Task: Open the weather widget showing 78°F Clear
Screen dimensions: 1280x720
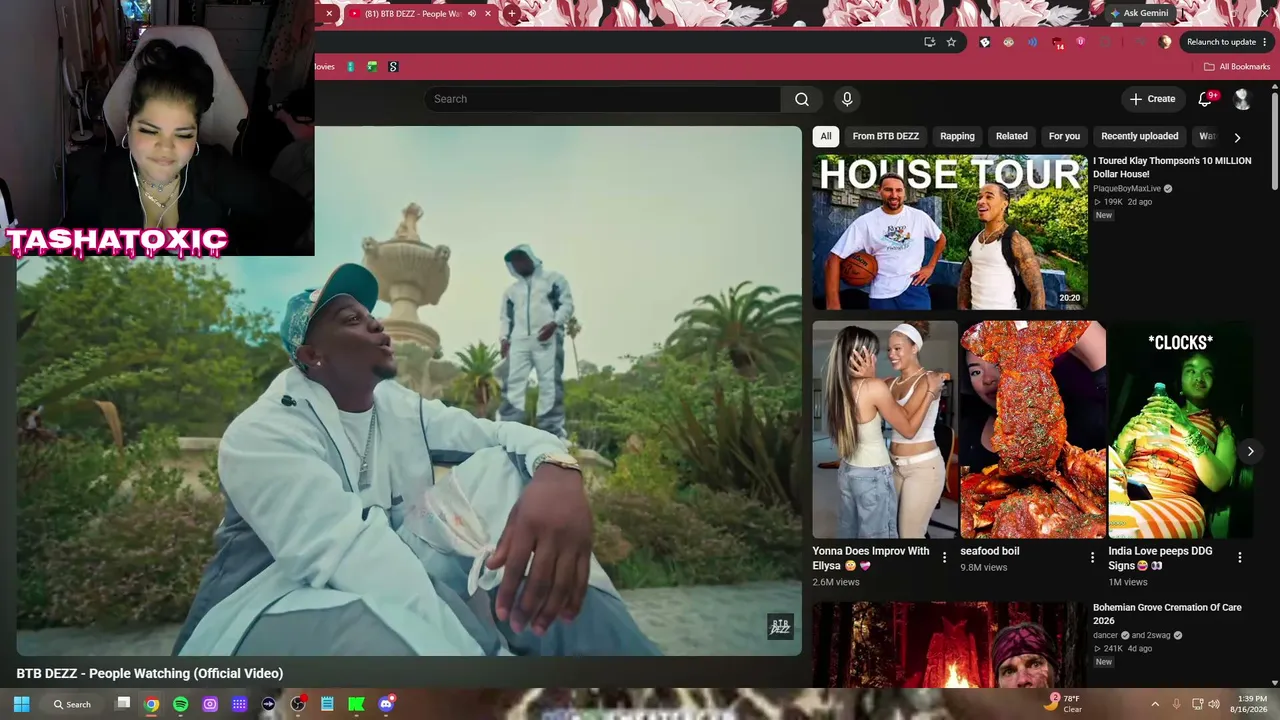Action: tap(1064, 704)
